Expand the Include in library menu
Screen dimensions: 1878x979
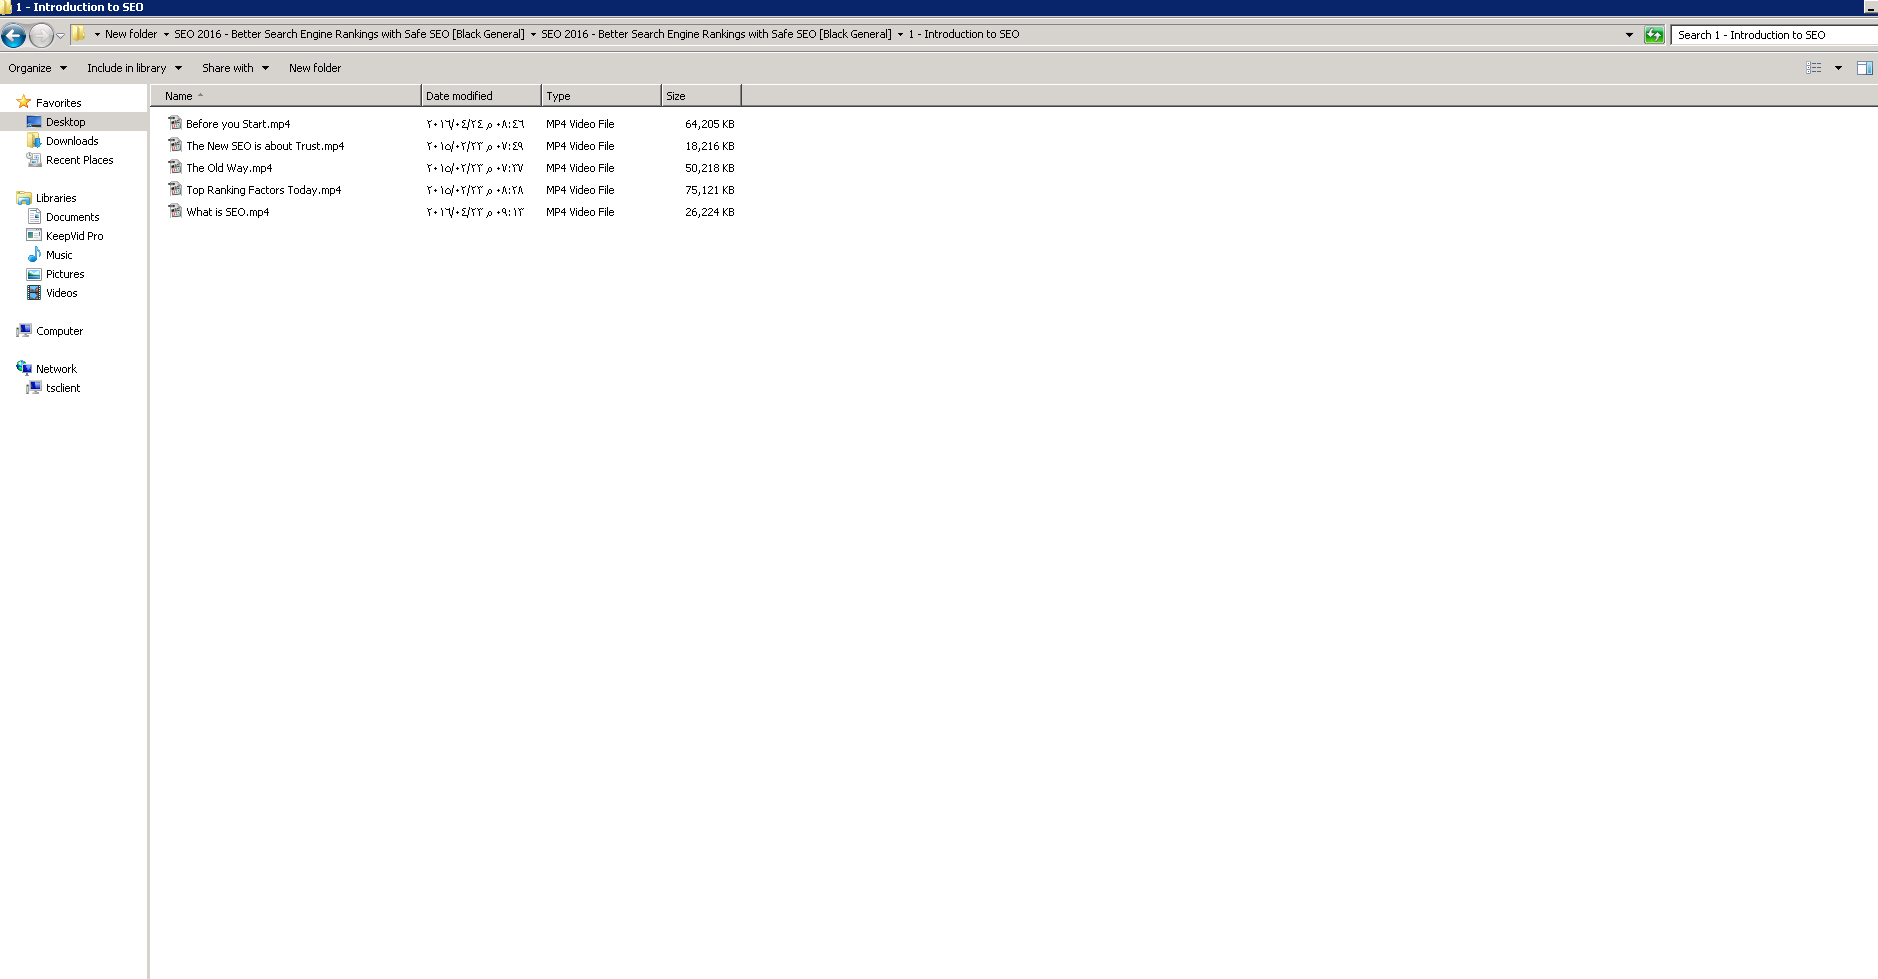[134, 68]
